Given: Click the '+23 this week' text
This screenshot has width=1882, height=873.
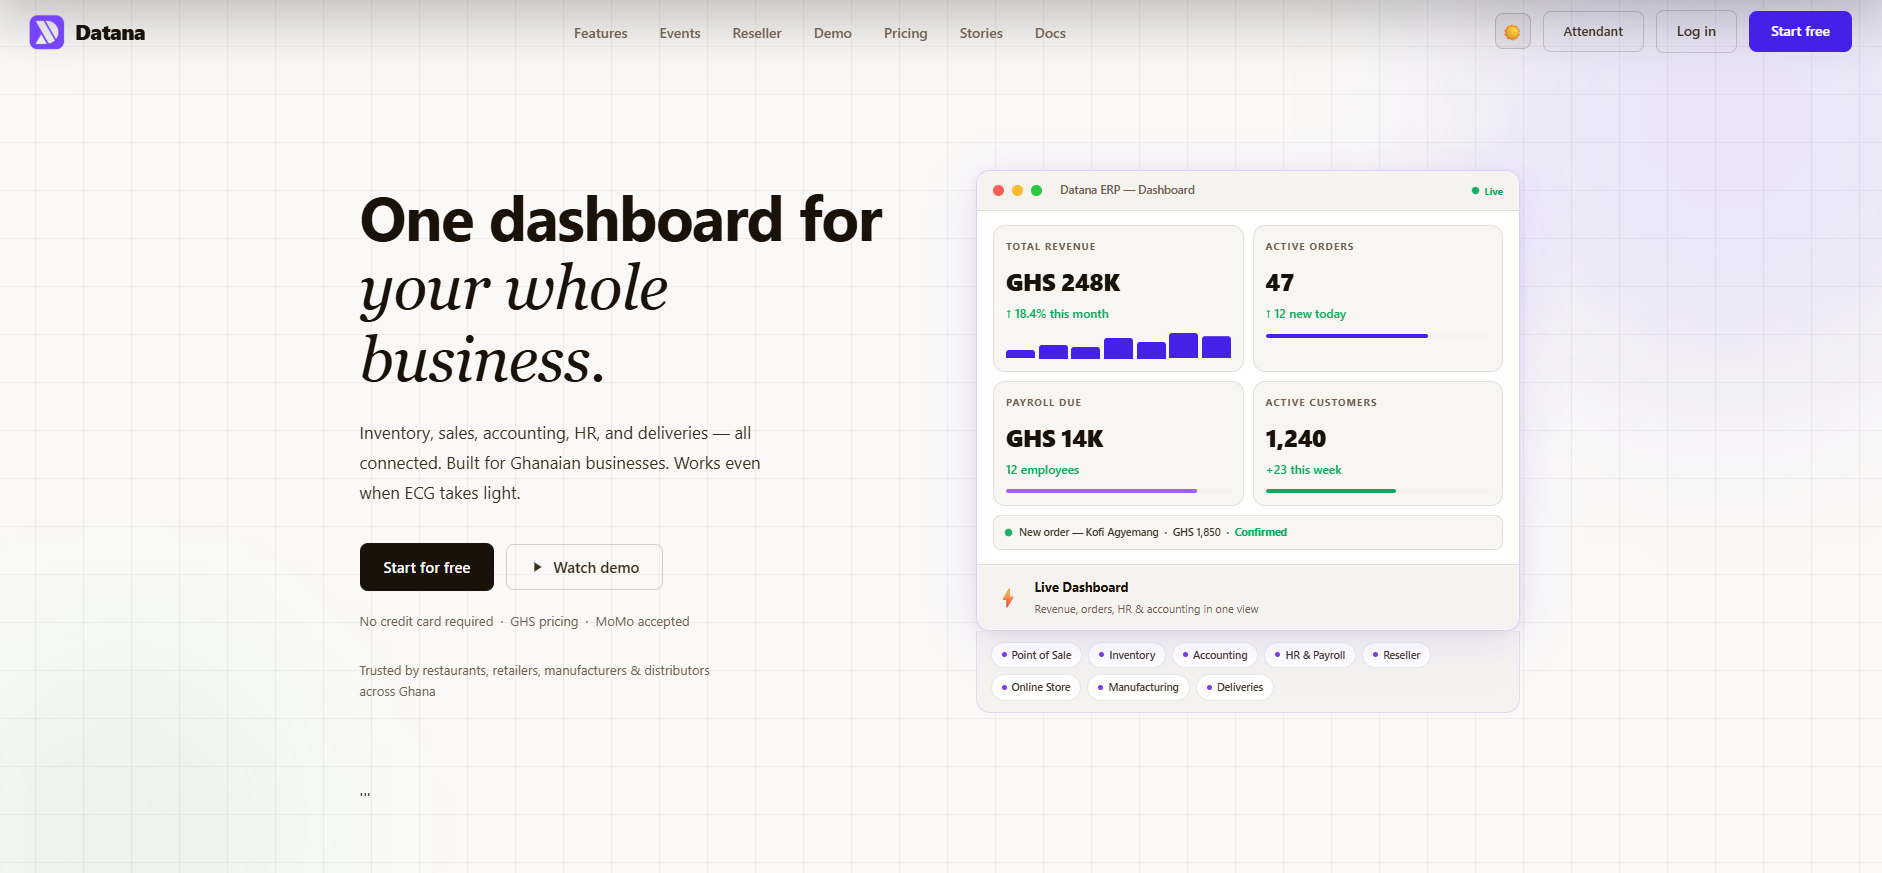Looking at the screenshot, I should pyautogui.click(x=1304, y=470).
